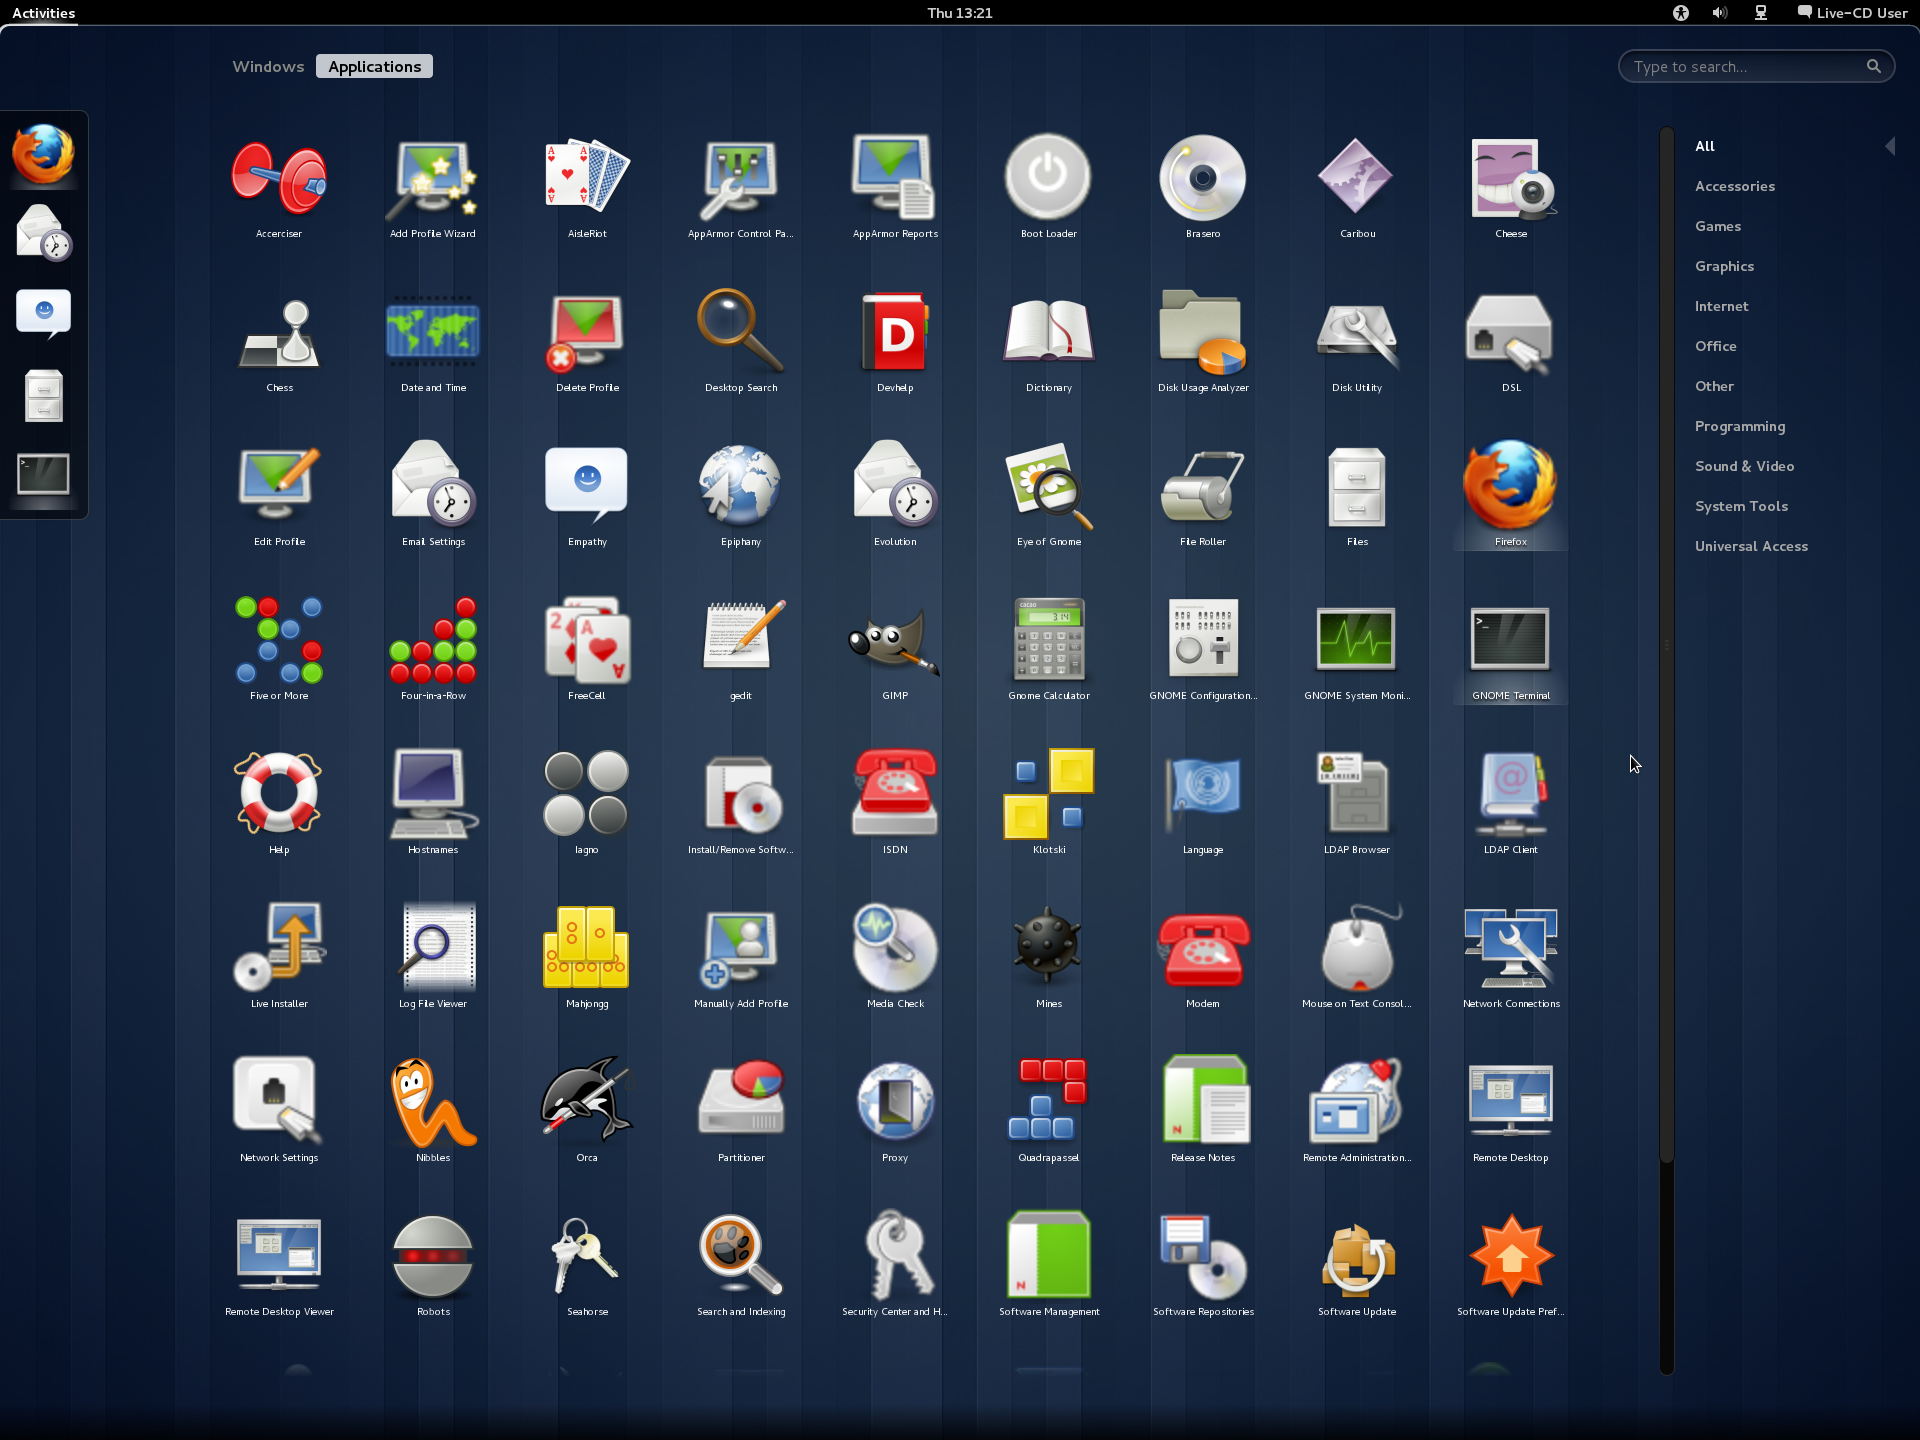This screenshot has height=1440, width=1920.
Task: Filter apps by Accessories category
Action: pyautogui.click(x=1735, y=186)
